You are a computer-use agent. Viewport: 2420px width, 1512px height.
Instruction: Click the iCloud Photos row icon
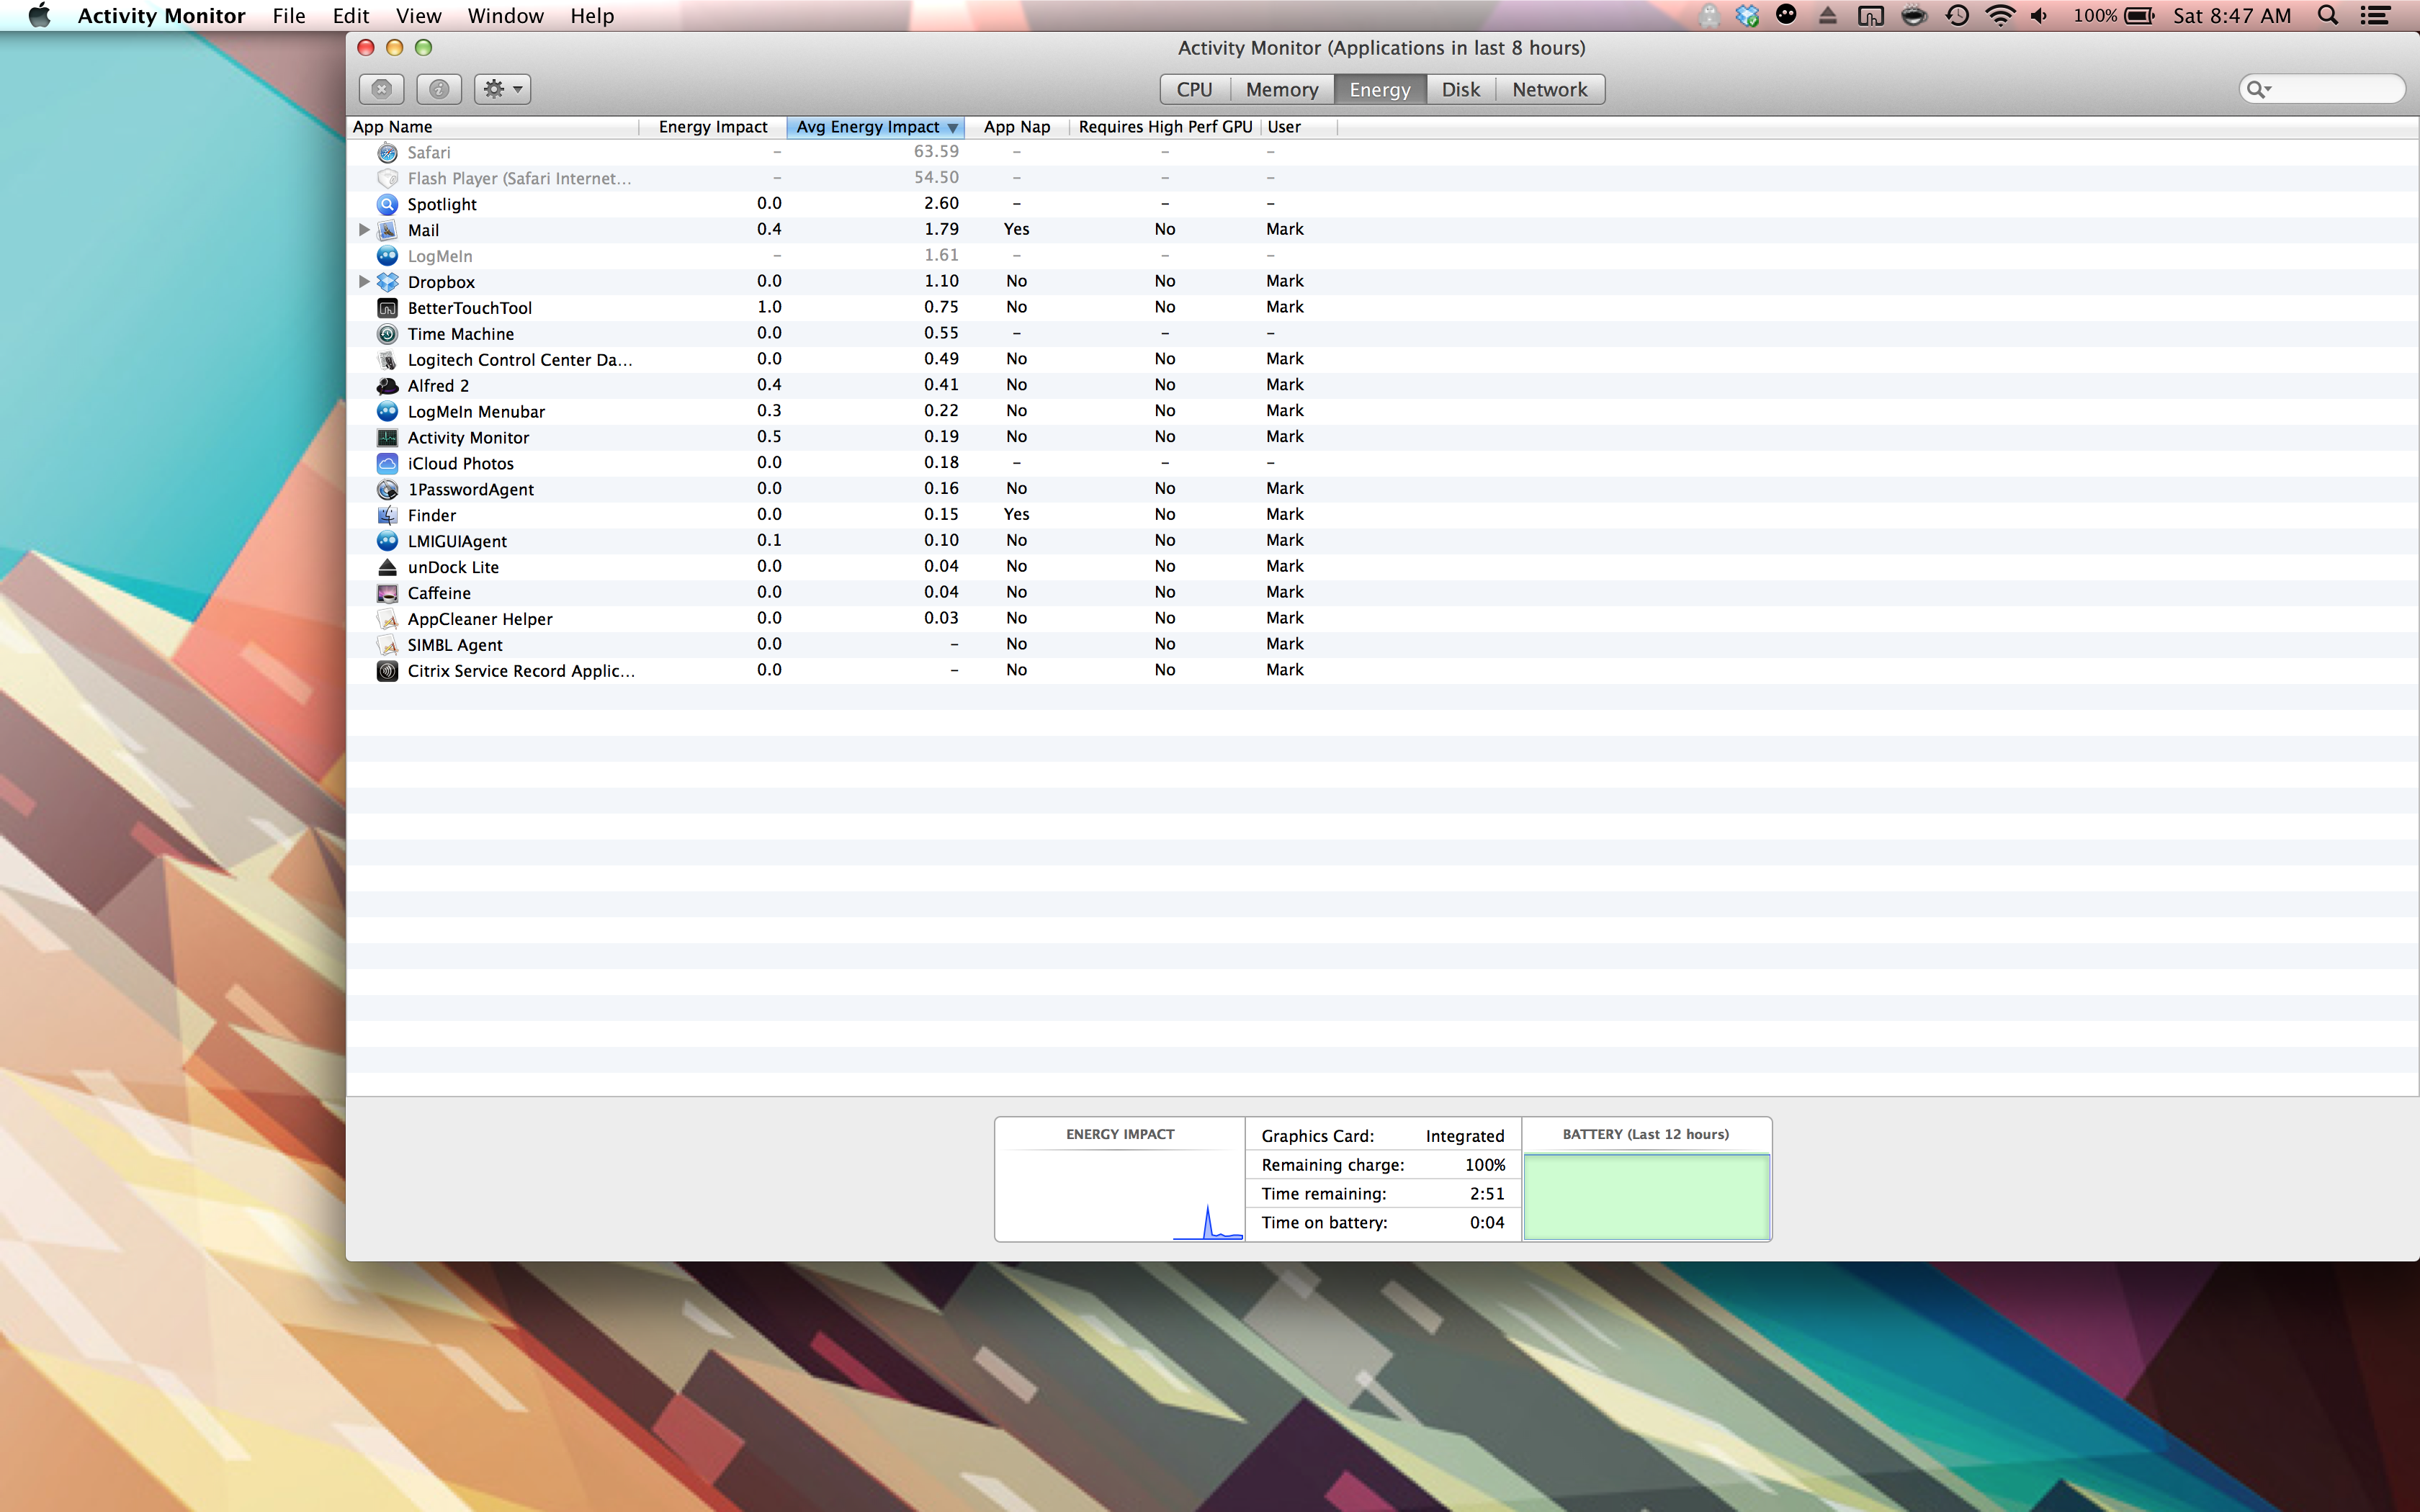pyautogui.click(x=388, y=464)
